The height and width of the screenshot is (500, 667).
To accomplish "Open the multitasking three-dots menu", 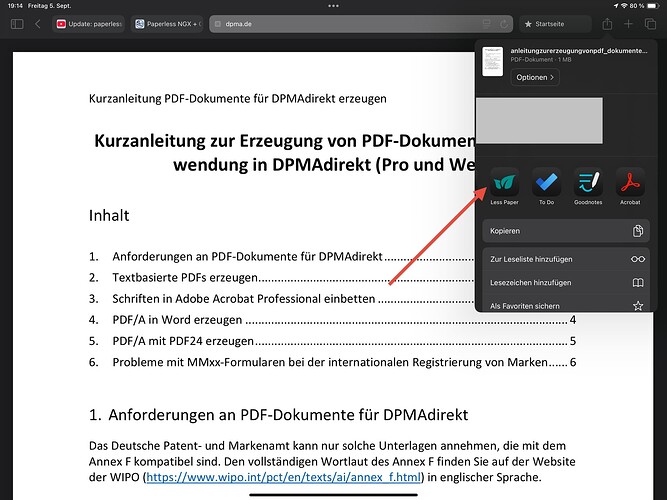I will [334, 6].
